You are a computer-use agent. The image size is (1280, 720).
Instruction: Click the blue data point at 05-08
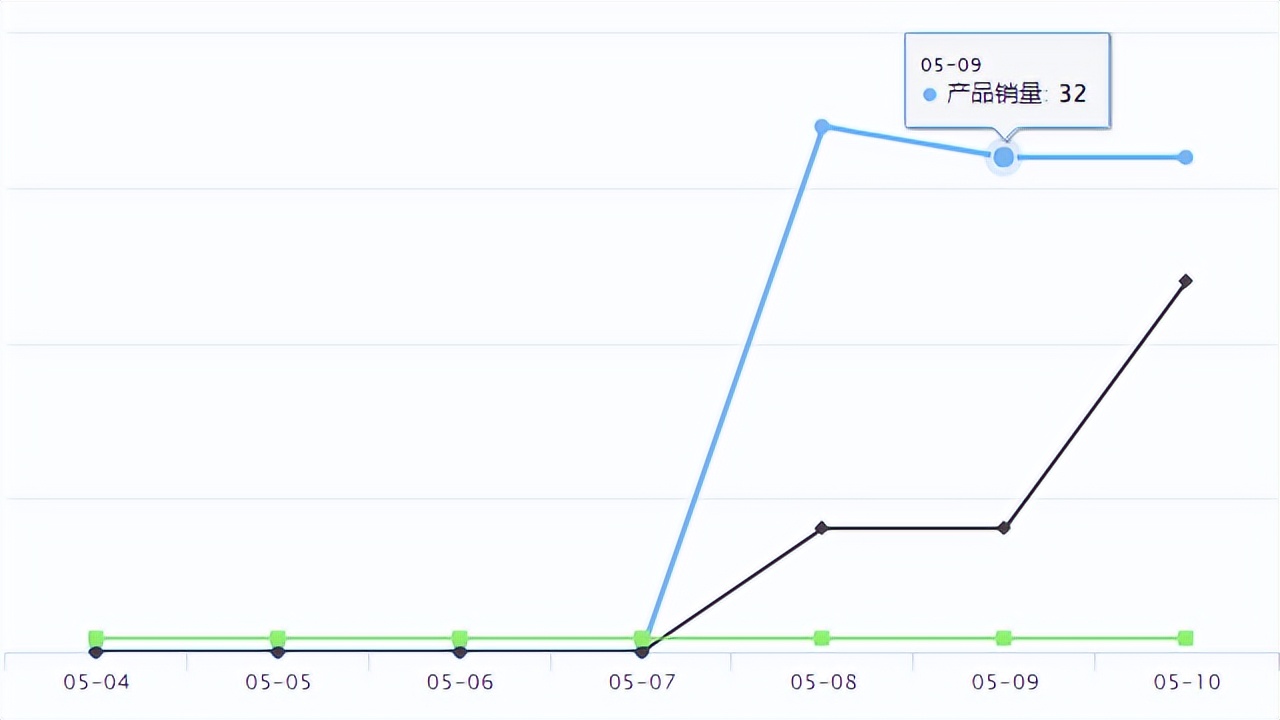(x=822, y=126)
